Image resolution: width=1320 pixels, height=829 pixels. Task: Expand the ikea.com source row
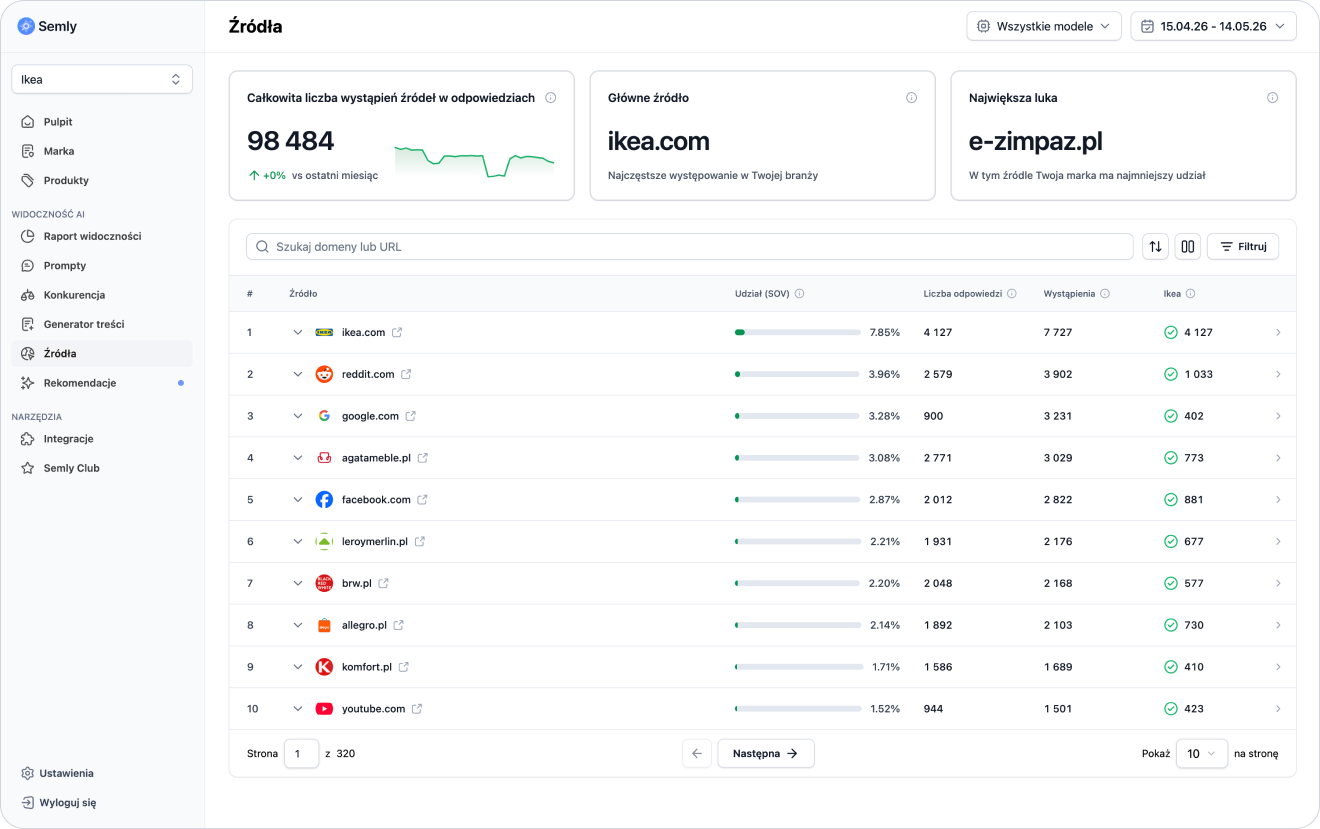pos(298,332)
